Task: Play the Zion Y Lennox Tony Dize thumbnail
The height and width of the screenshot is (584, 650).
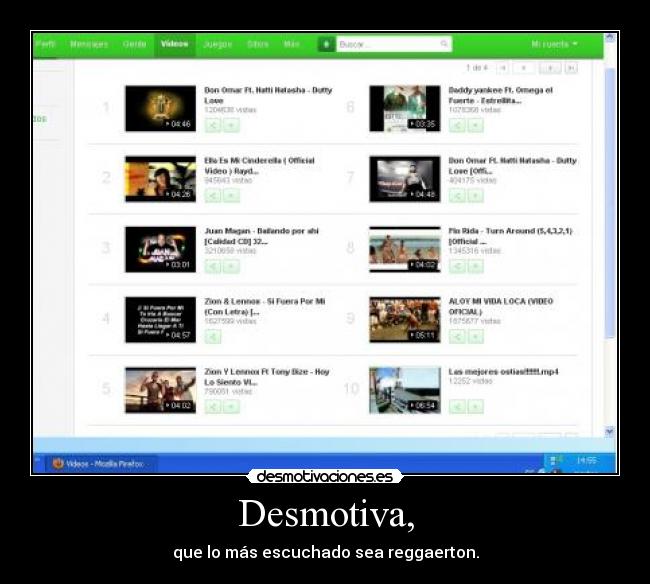Action: (x=160, y=390)
